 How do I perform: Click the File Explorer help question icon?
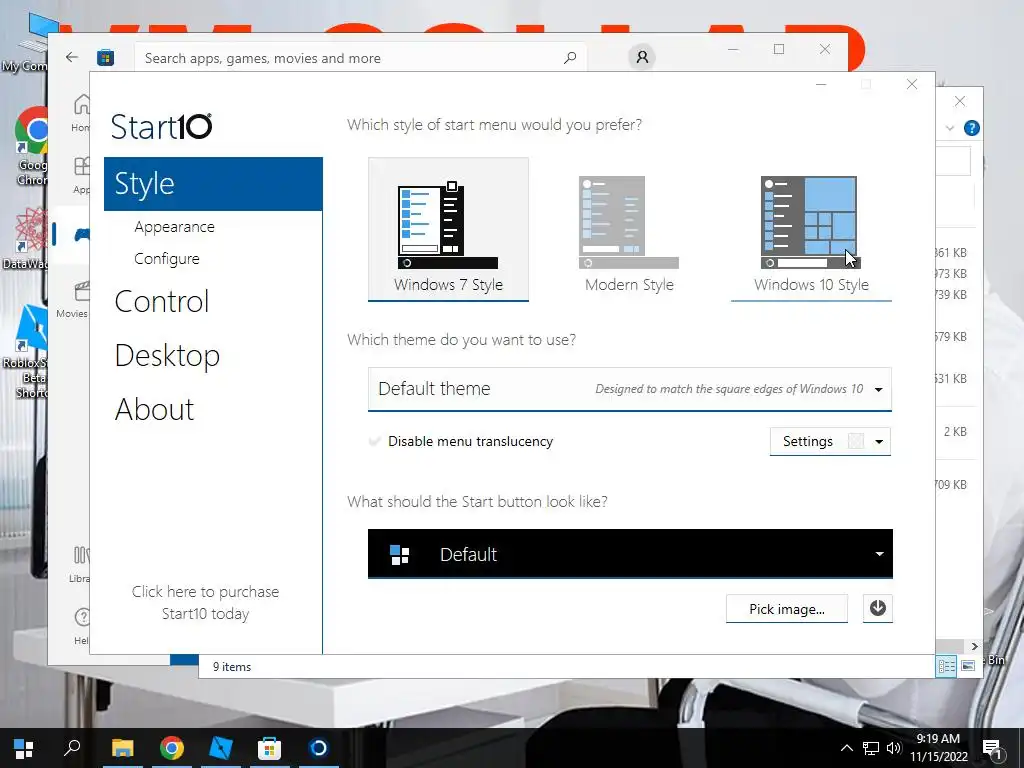click(x=972, y=128)
